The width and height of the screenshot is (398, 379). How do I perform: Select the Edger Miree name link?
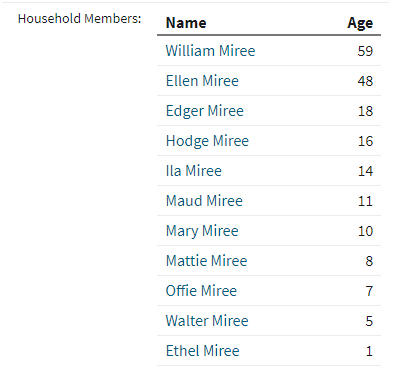205,111
